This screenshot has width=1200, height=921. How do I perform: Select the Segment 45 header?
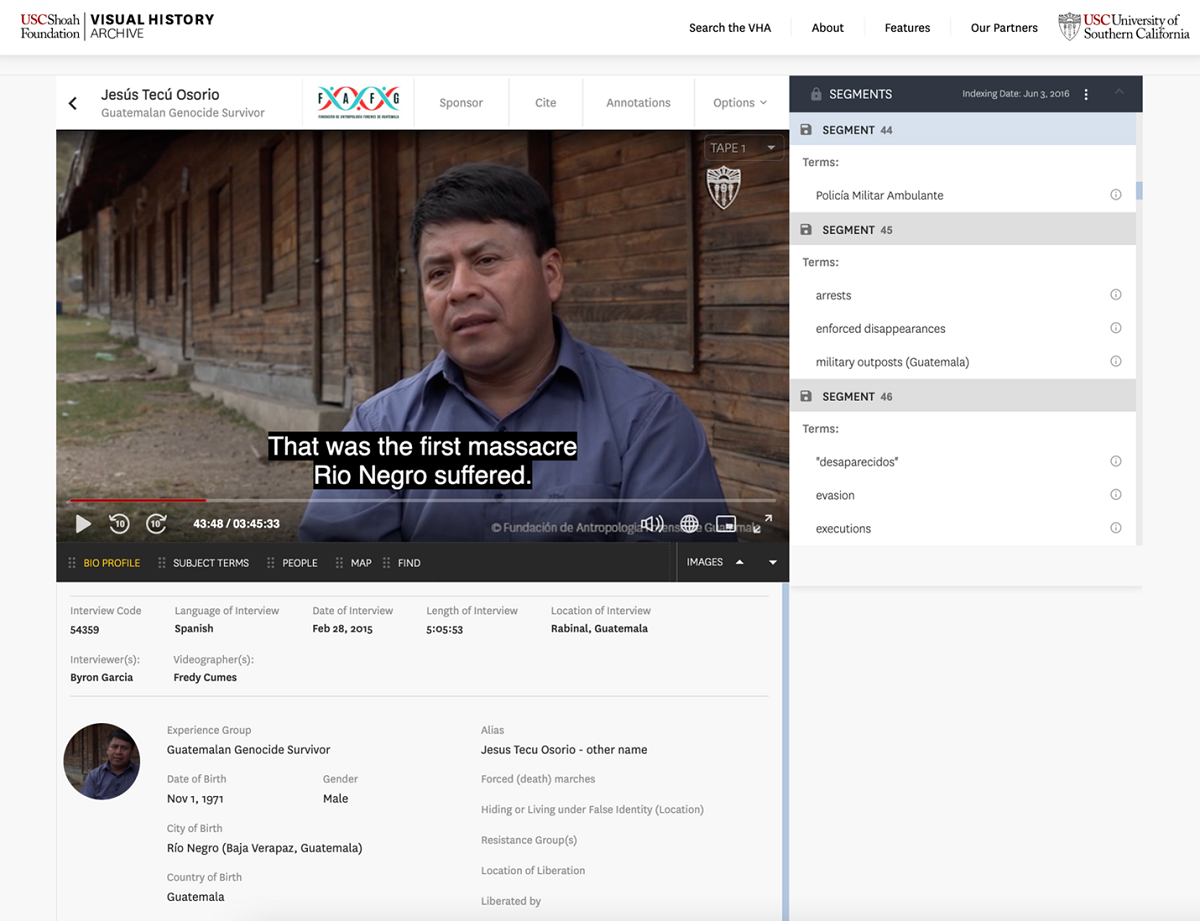pos(963,230)
